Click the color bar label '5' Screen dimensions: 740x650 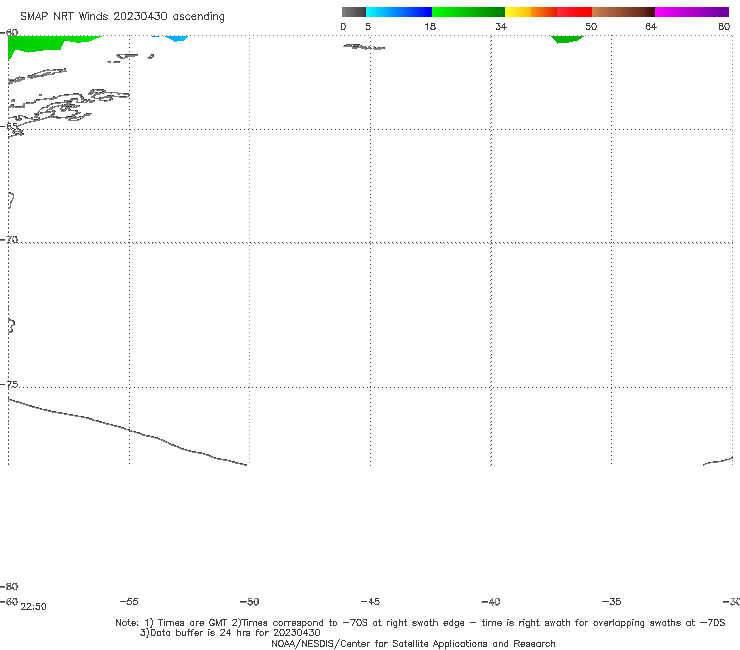point(368,26)
